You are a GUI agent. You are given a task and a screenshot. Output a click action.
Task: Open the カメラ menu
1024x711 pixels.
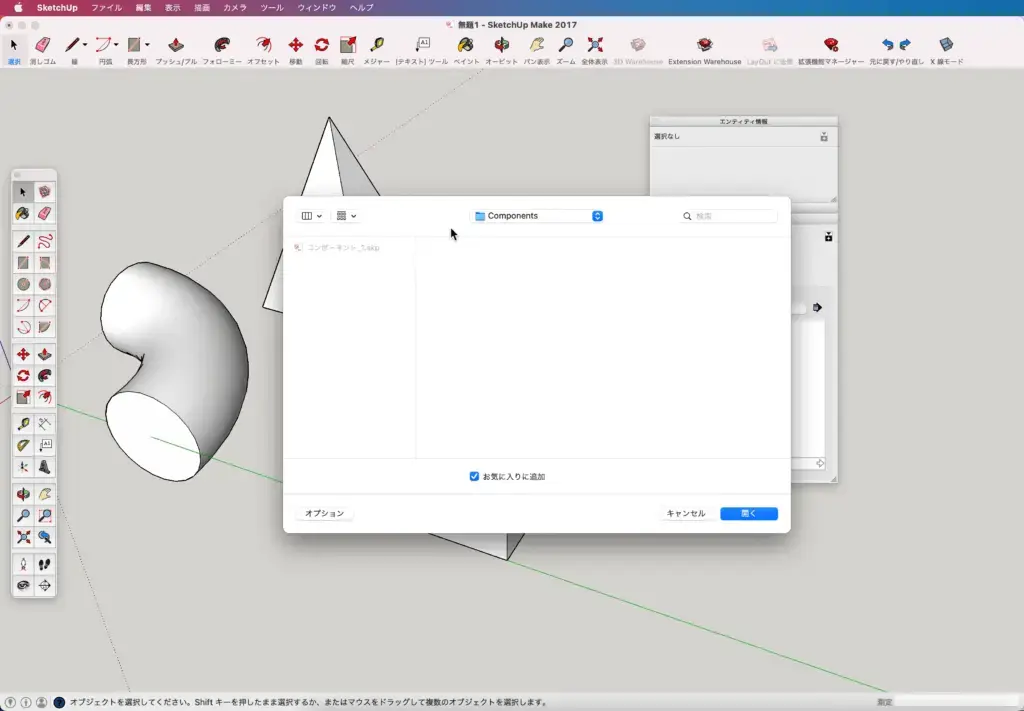(x=235, y=8)
